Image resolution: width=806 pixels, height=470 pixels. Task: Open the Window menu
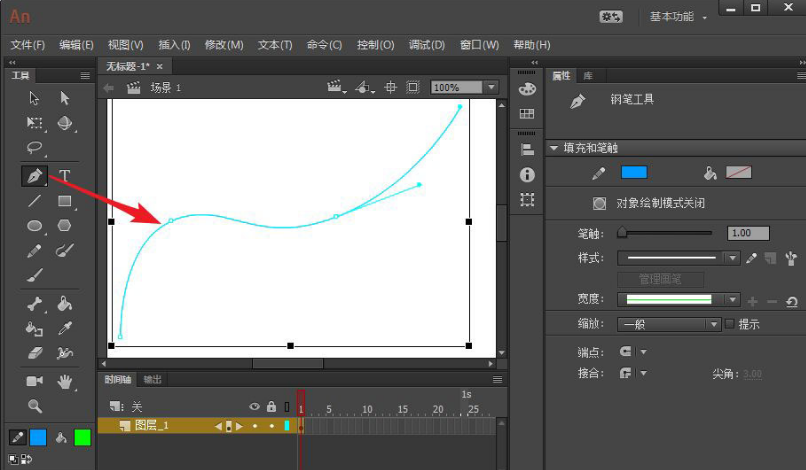[x=479, y=45]
